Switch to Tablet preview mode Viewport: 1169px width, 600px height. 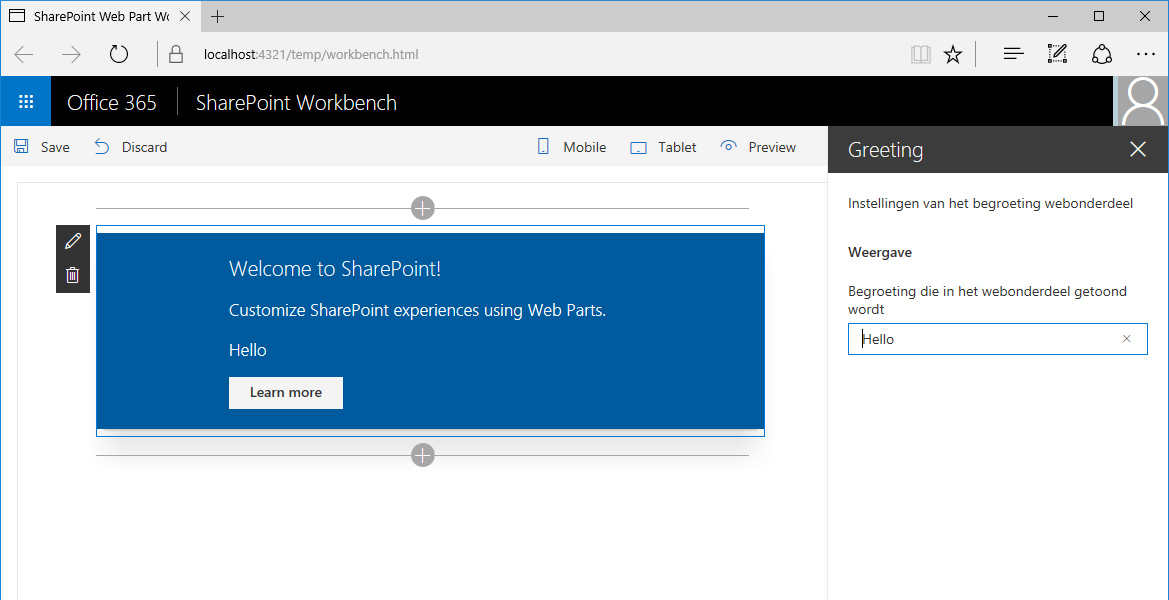click(x=662, y=147)
